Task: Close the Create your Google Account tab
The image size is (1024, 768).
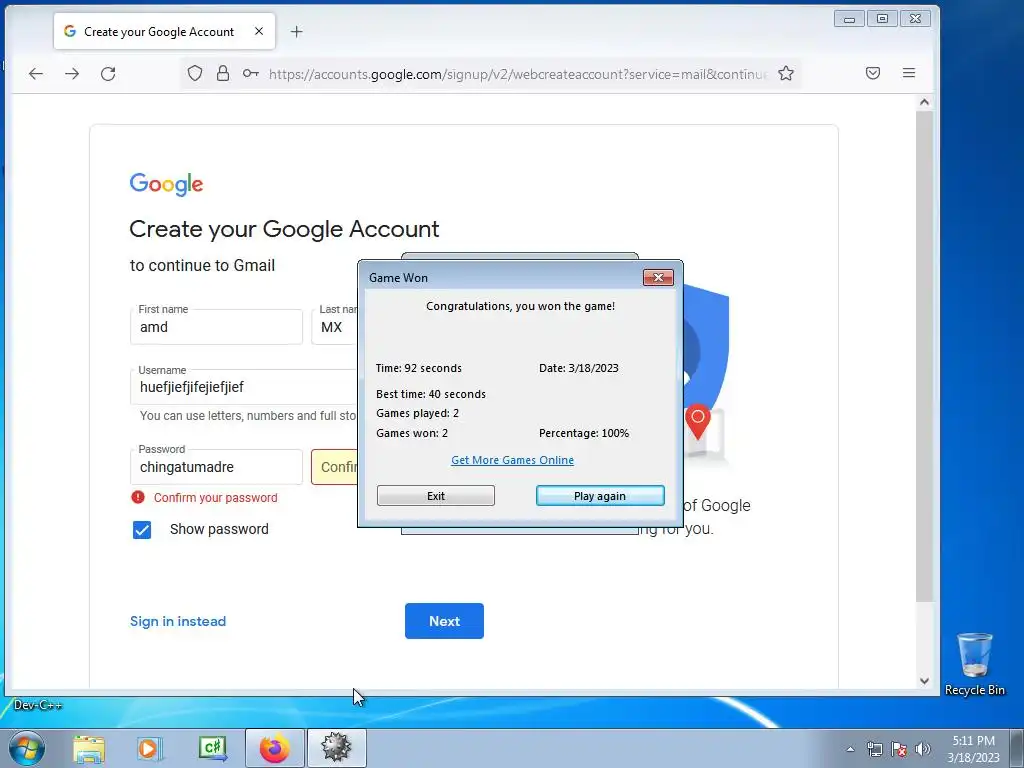Action: [x=259, y=31]
